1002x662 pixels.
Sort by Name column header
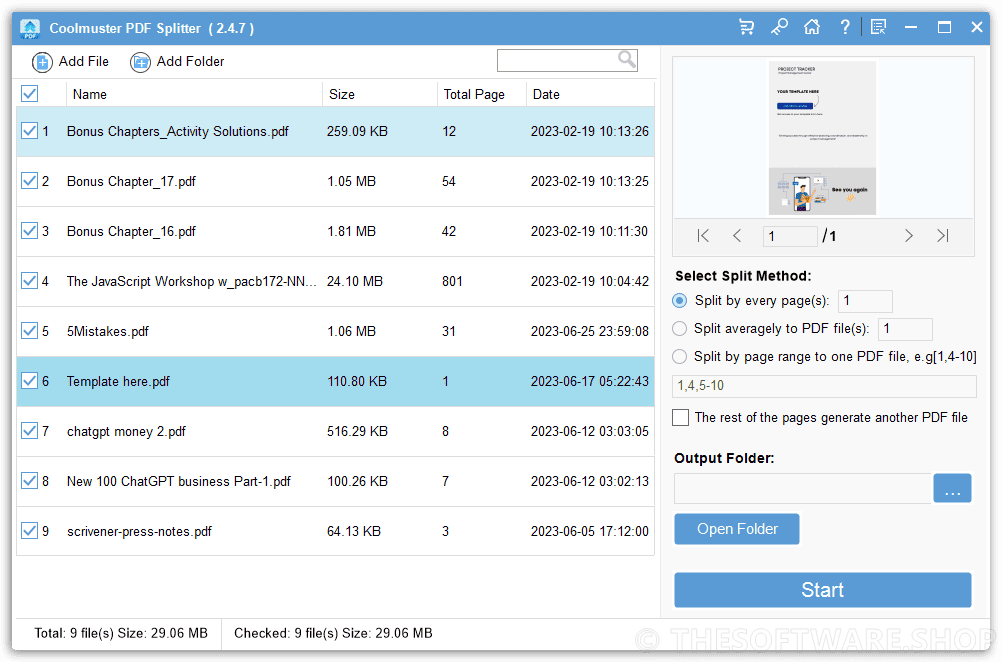[194, 94]
